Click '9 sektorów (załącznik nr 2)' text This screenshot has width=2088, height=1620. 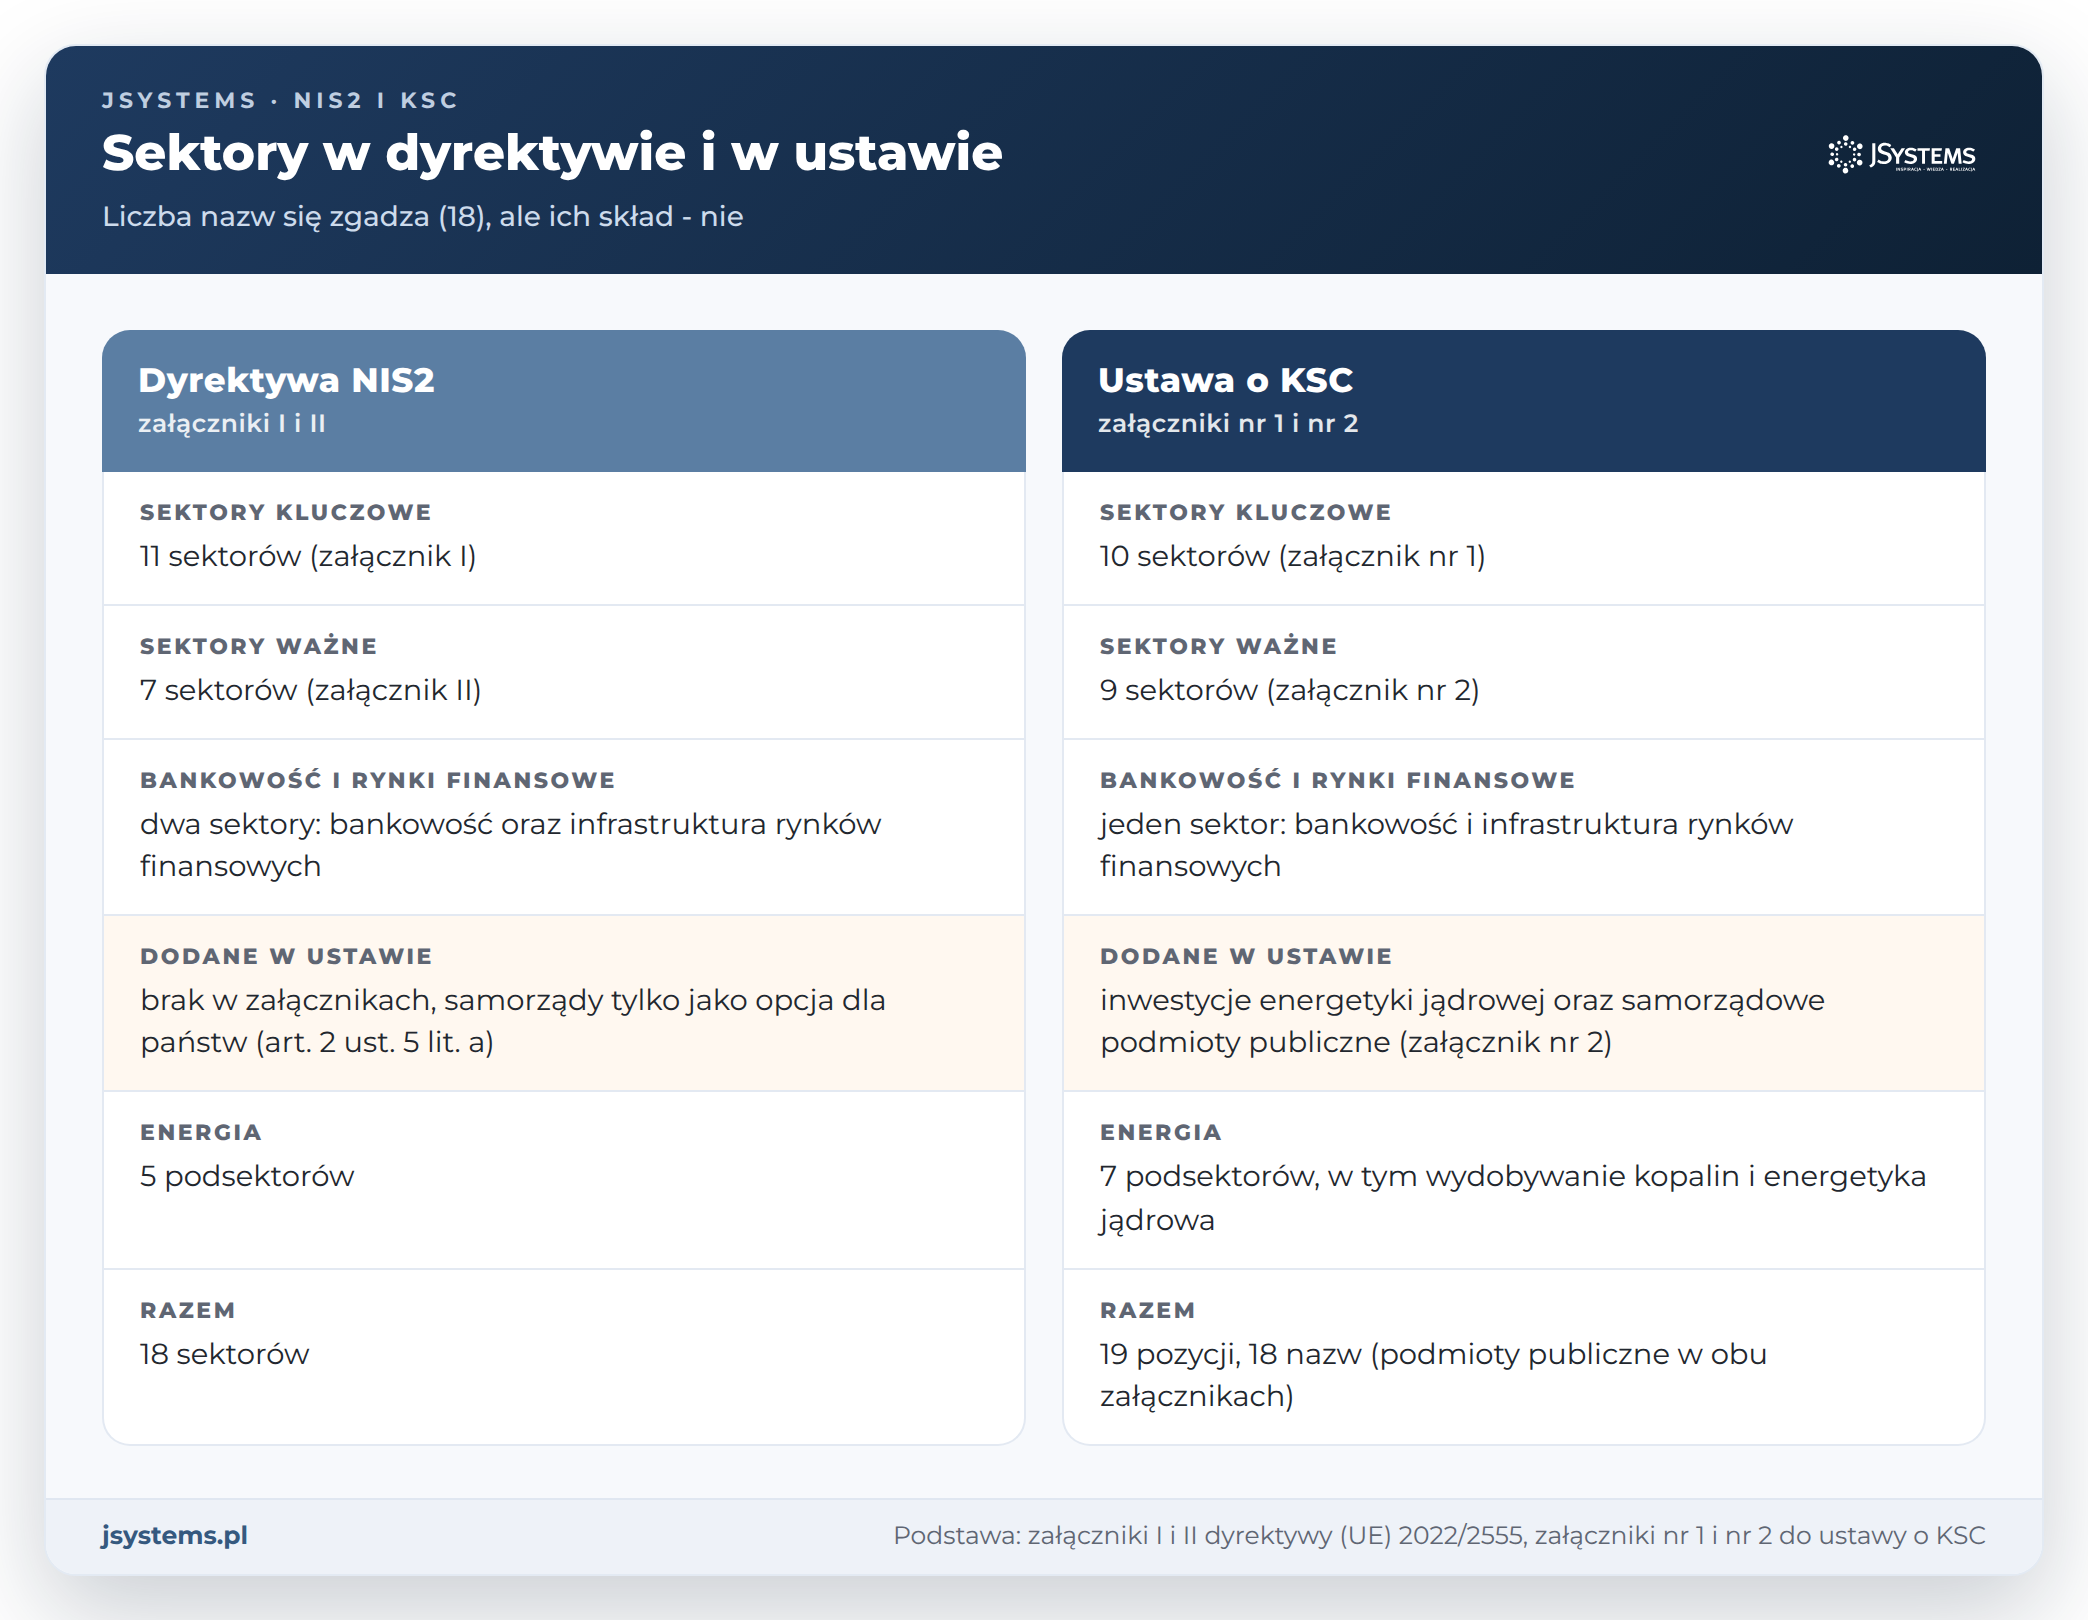(x=1289, y=690)
